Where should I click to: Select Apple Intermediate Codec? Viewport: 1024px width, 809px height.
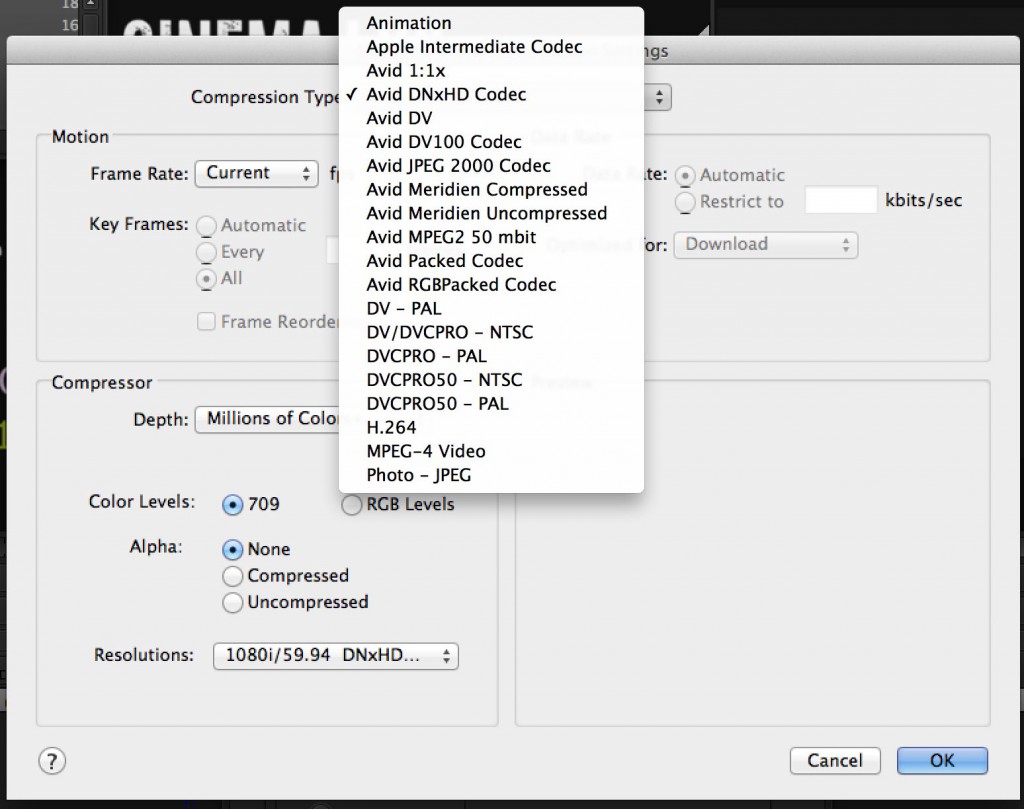pos(491,47)
